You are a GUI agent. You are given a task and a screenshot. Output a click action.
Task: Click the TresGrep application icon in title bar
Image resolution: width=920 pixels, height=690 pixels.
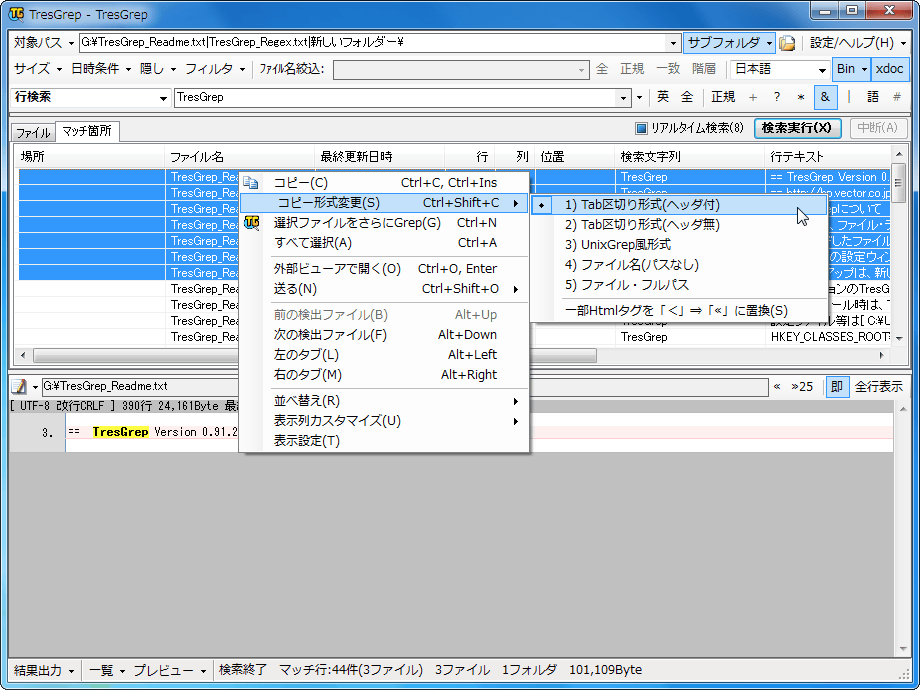pos(16,13)
